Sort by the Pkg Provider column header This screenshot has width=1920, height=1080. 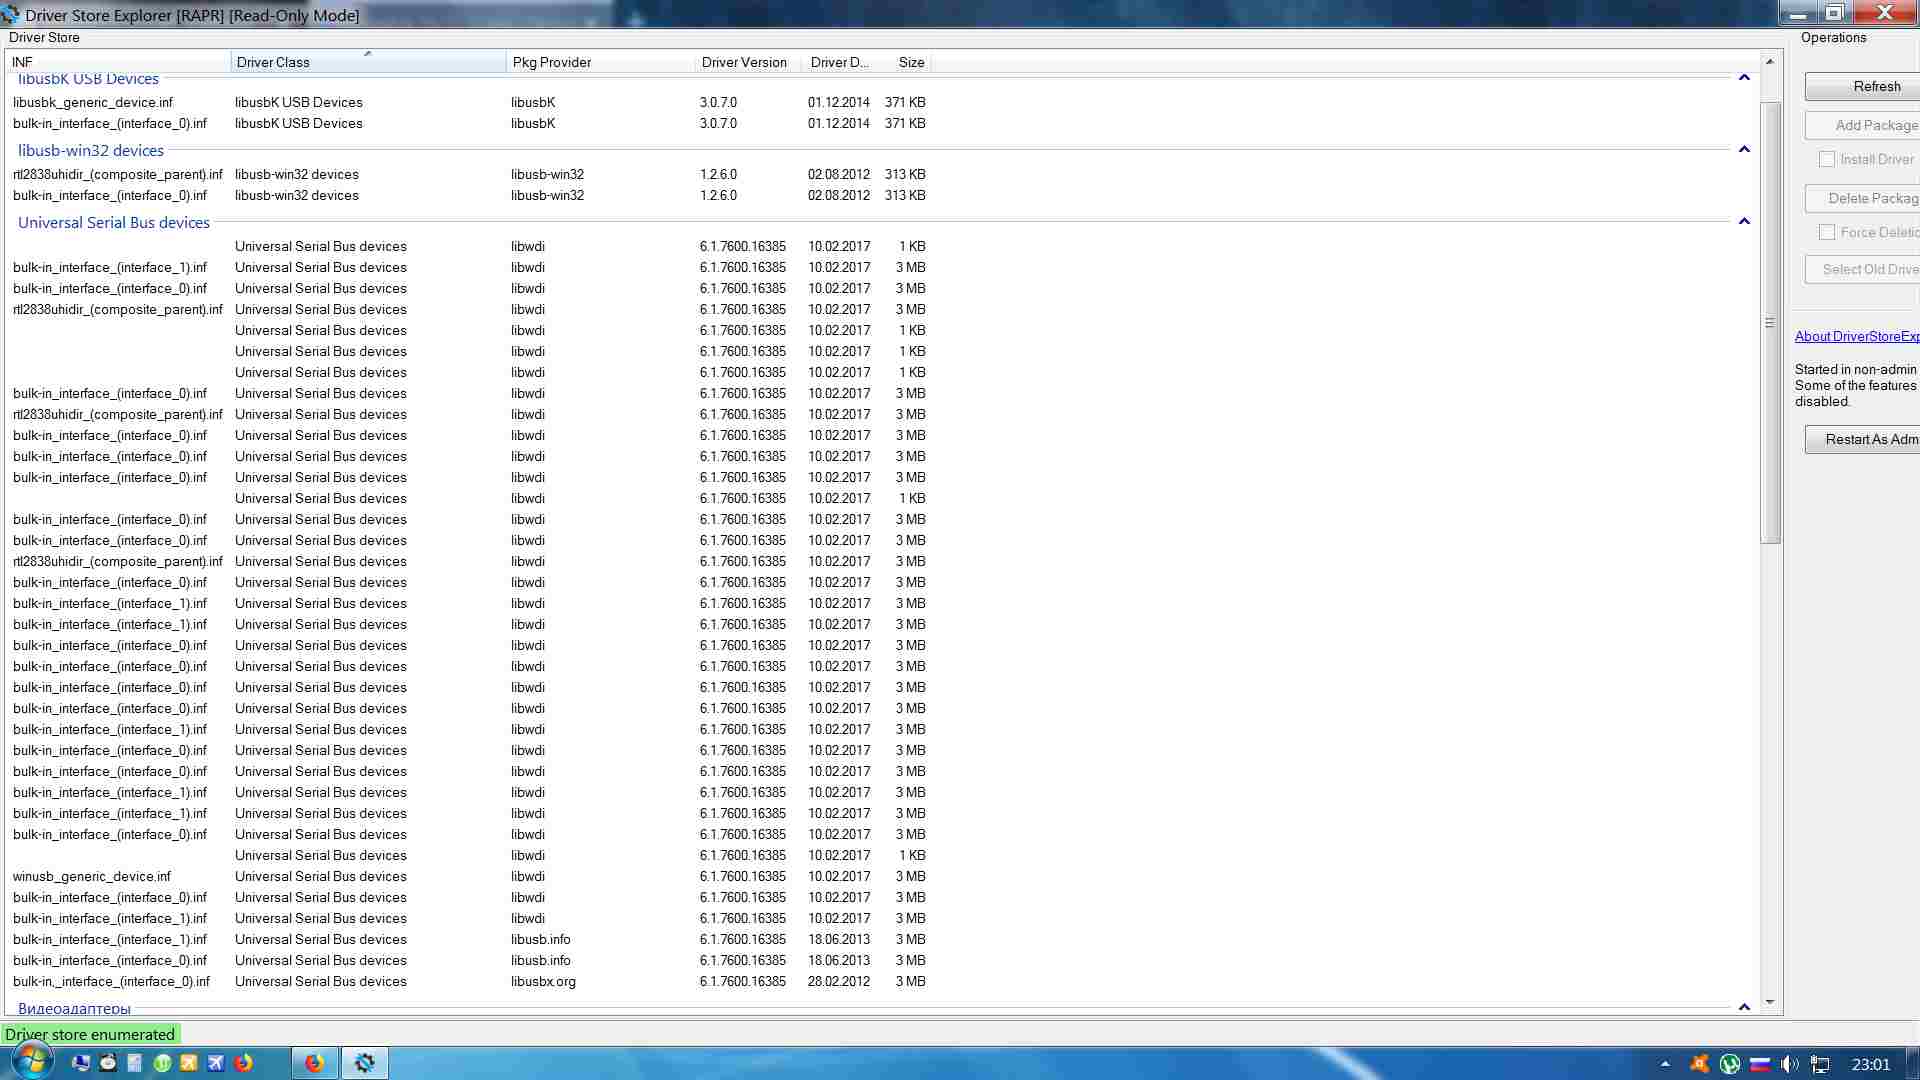click(x=600, y=62)
